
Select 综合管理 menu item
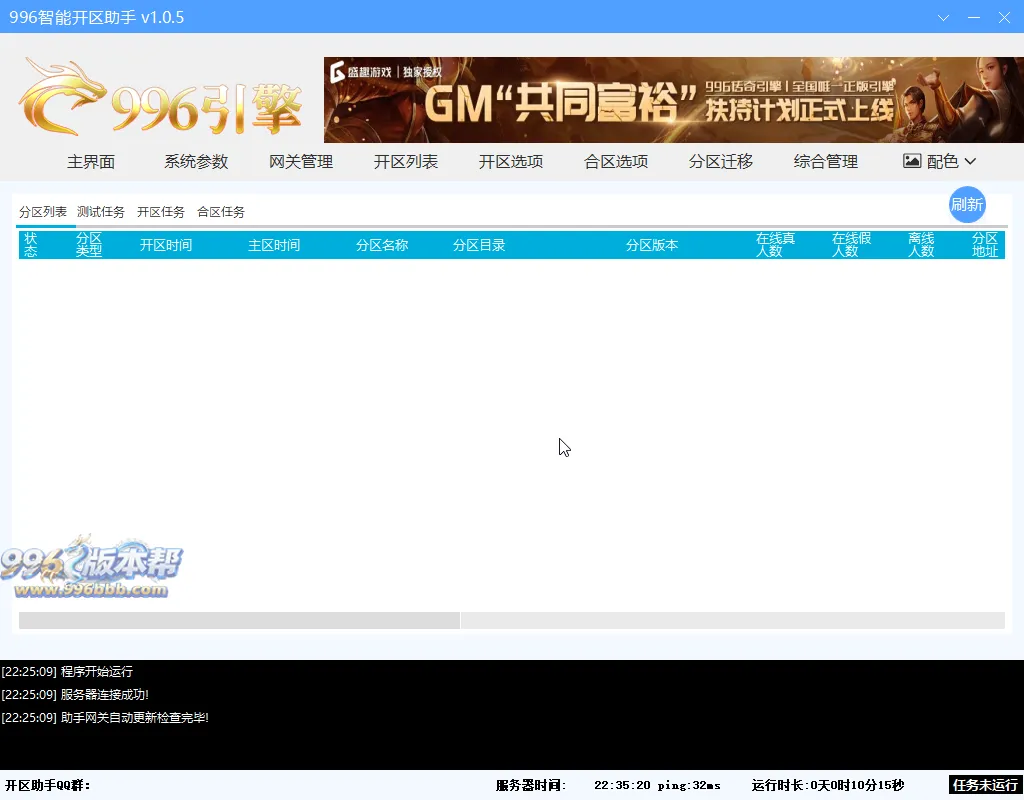[825, 161]
